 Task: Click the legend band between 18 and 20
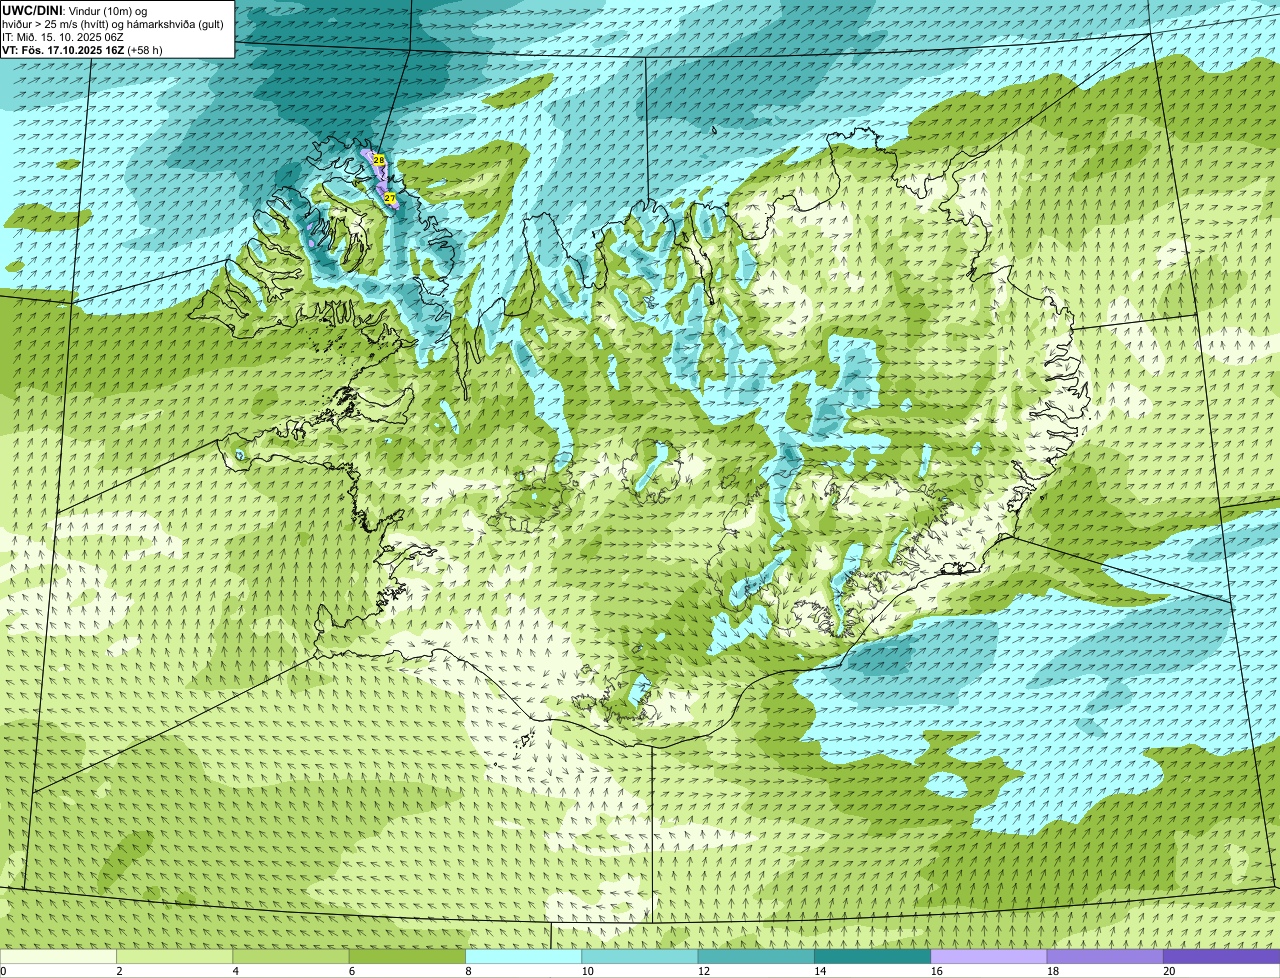coord(1105,956)
